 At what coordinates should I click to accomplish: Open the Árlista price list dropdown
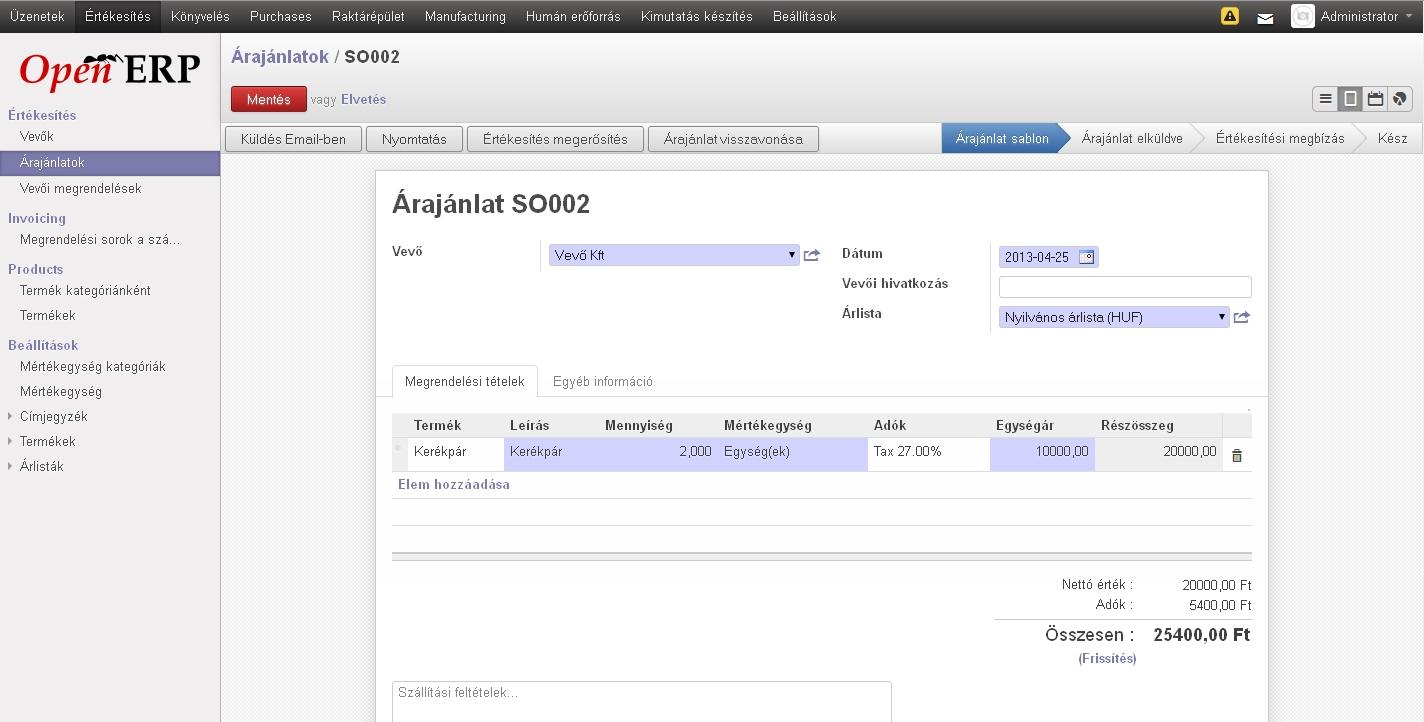click(1114, 317)
